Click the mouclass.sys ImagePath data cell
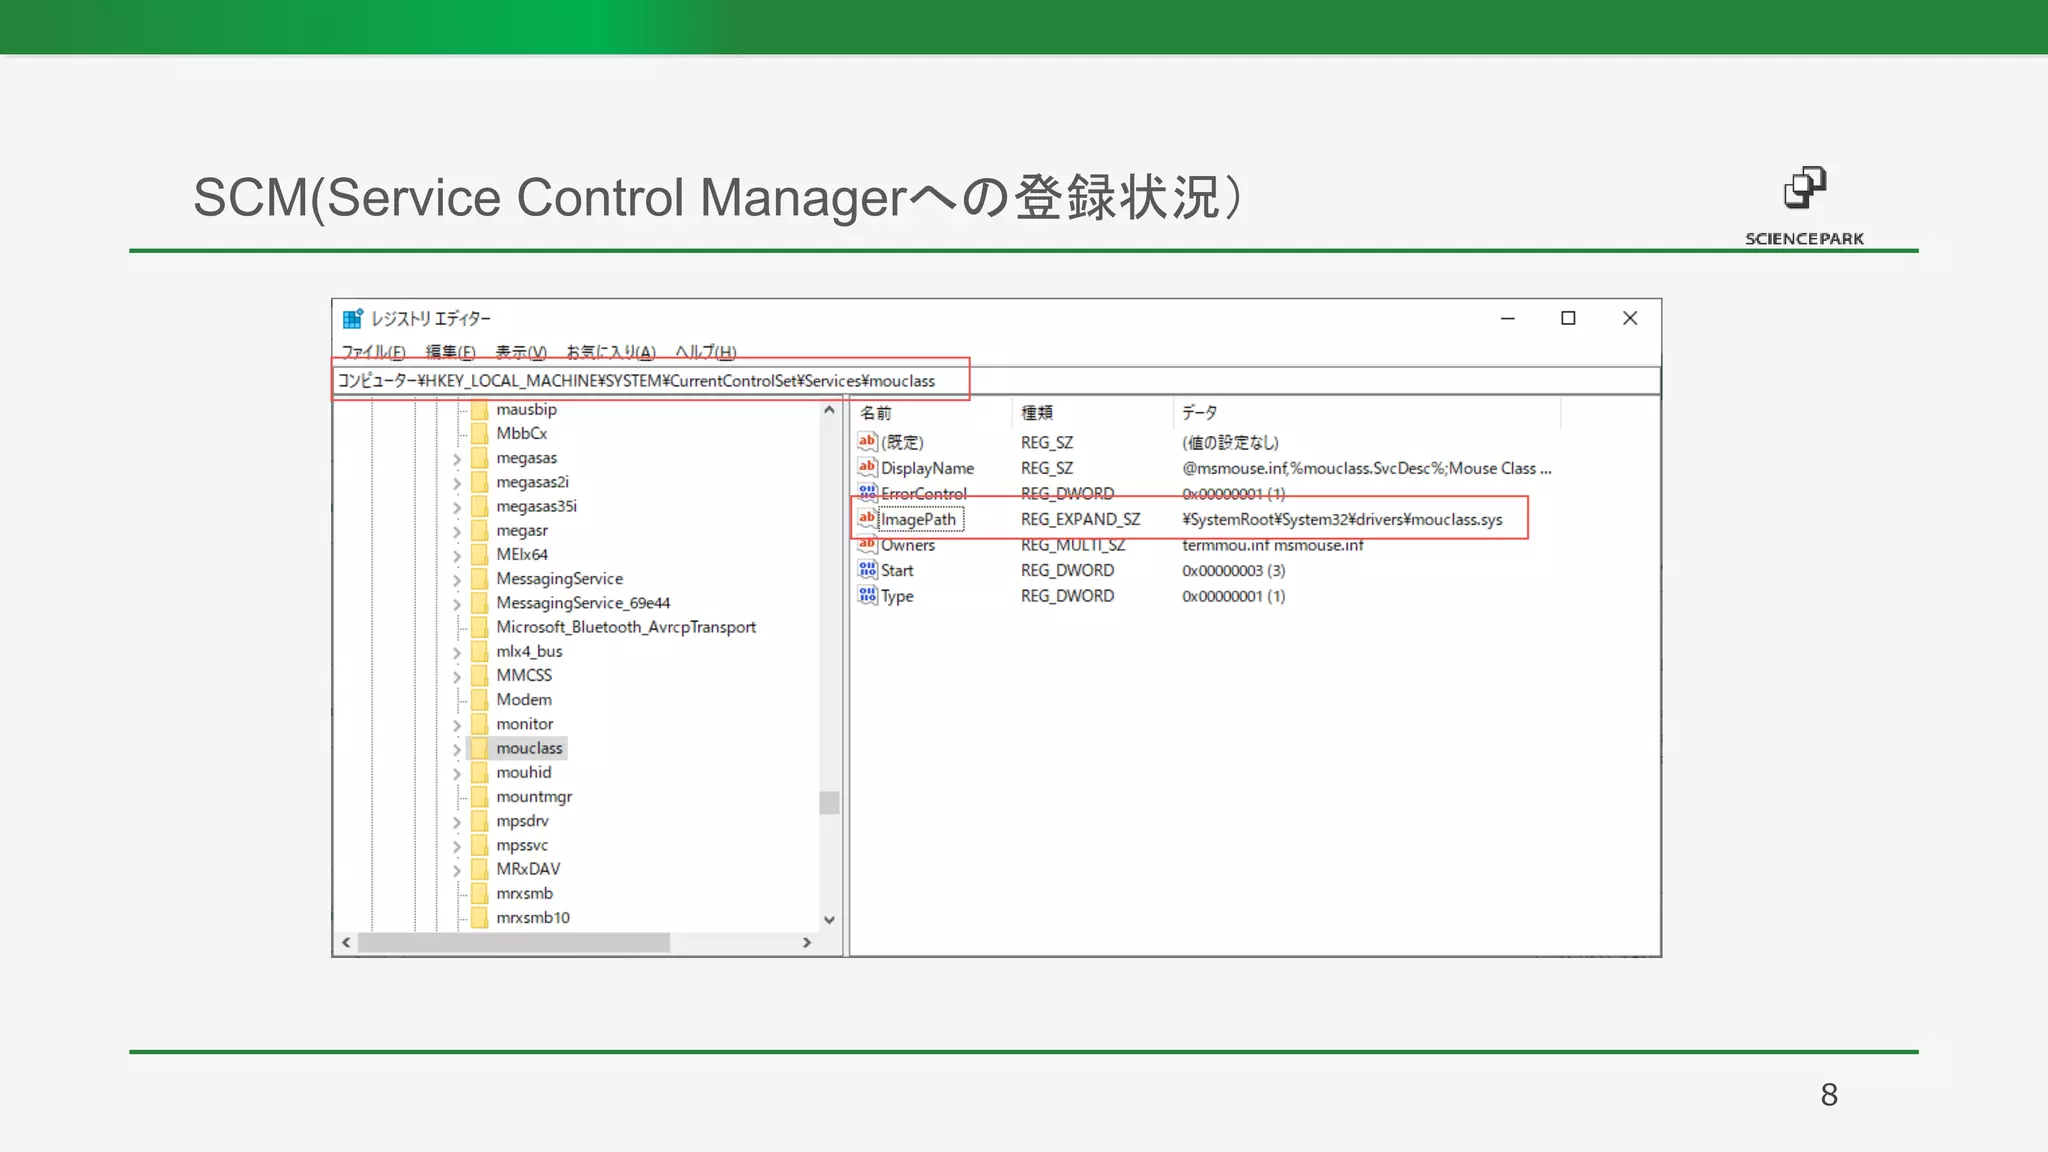2048x1152 pixels. pyautogui.click(x=1342, y=519)
